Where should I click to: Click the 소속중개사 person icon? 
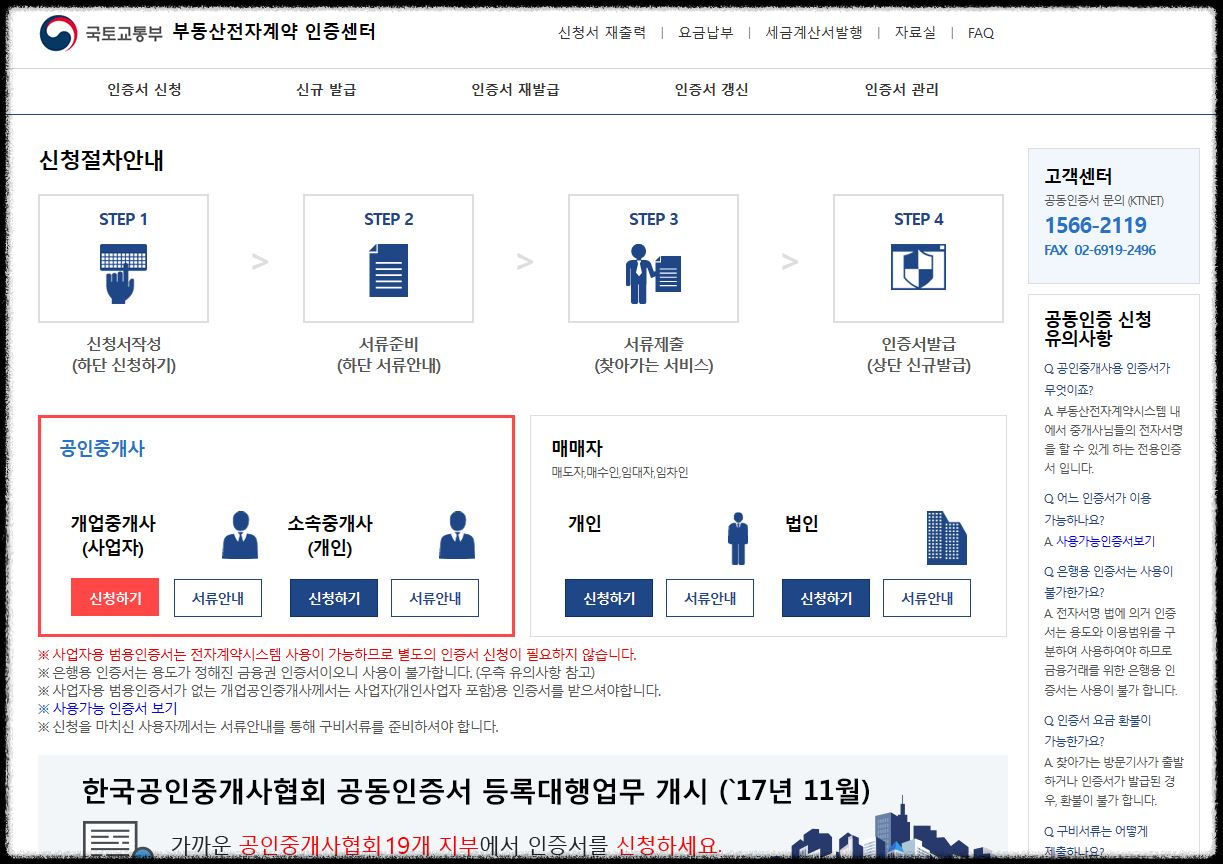[x=459, y=532]
